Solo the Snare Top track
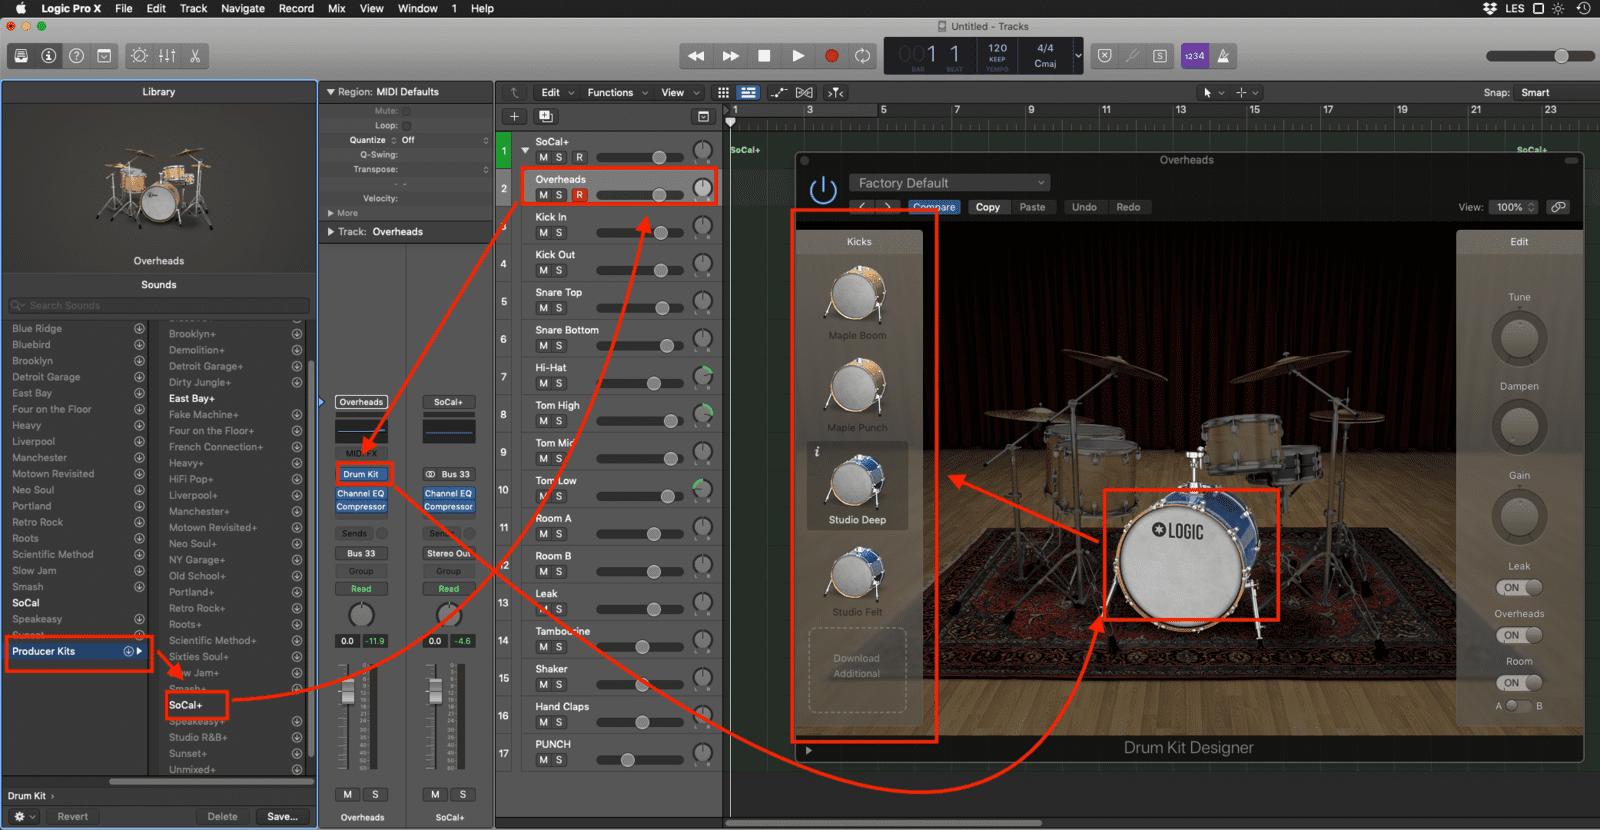The width and height of the screenshot is (1600, 830). click(559, 308)
